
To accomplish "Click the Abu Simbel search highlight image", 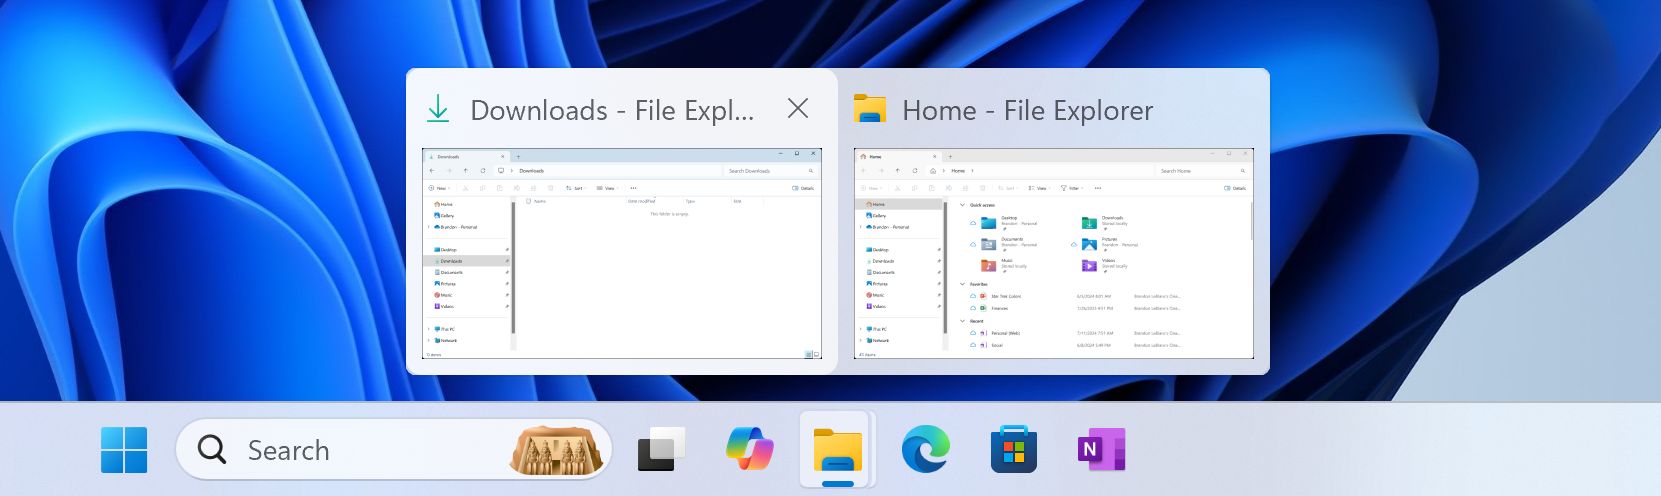I will [560, 449].
